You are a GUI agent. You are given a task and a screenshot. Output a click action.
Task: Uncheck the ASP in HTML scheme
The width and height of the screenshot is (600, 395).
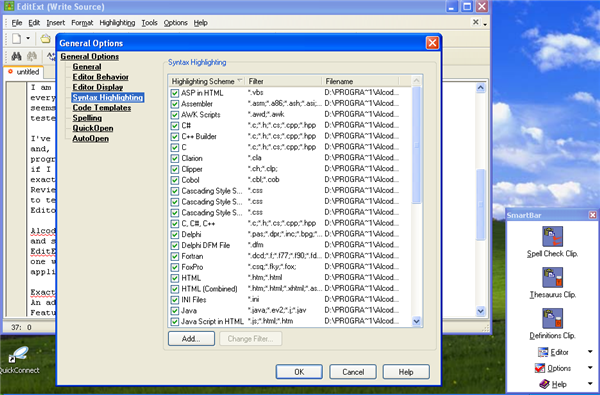[x=175, y=93]
